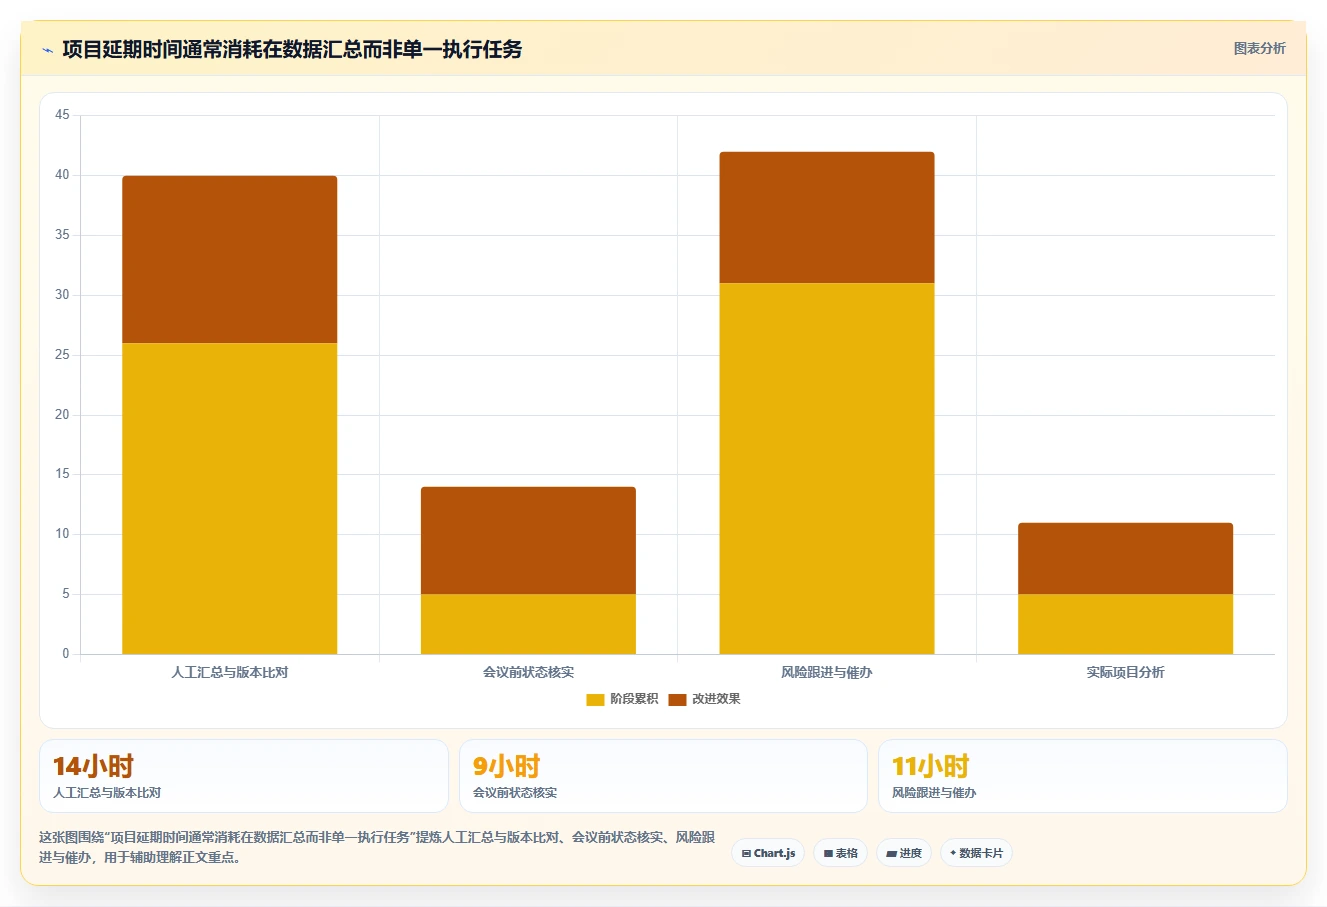Click yellow bar segment for 会议前状态核实

point(528,625)
